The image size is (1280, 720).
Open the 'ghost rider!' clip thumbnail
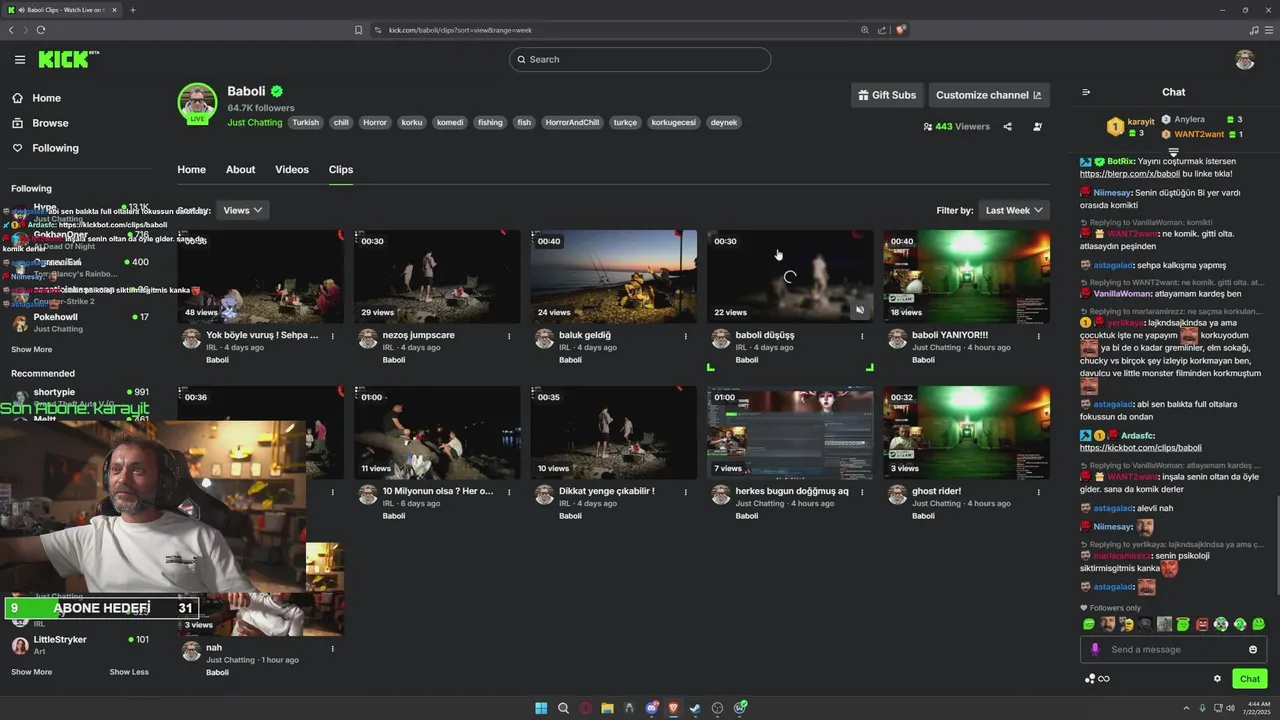(966, 433)
